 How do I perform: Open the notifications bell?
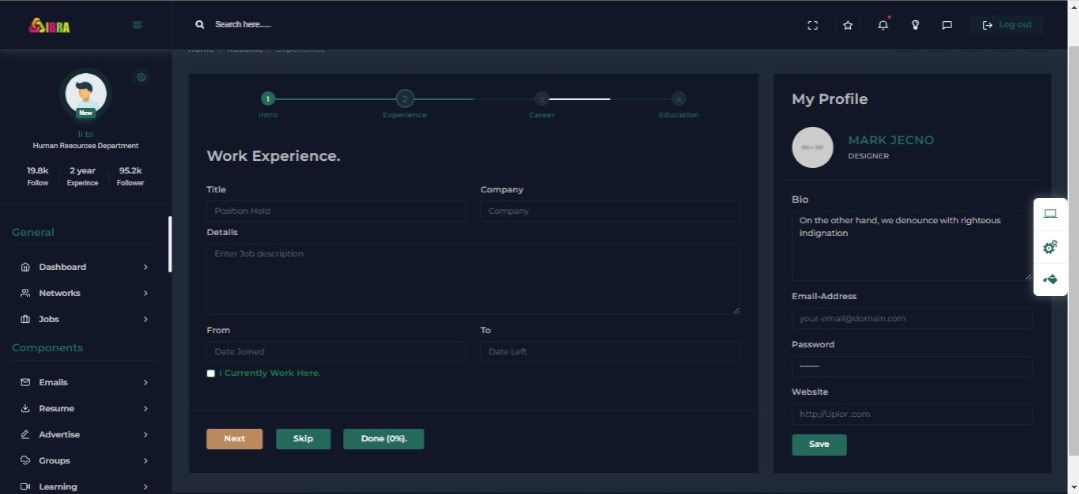(883, 25)
